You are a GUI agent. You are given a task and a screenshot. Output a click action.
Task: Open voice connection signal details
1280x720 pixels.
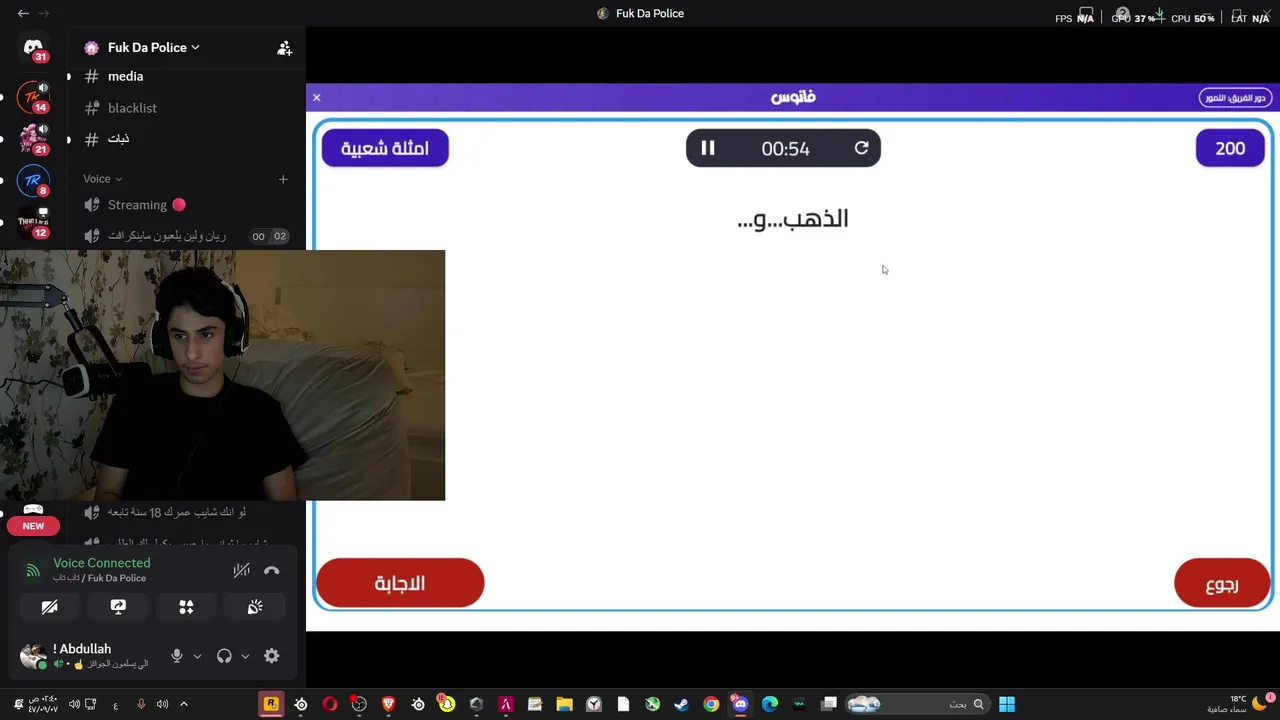pos(33,570)
